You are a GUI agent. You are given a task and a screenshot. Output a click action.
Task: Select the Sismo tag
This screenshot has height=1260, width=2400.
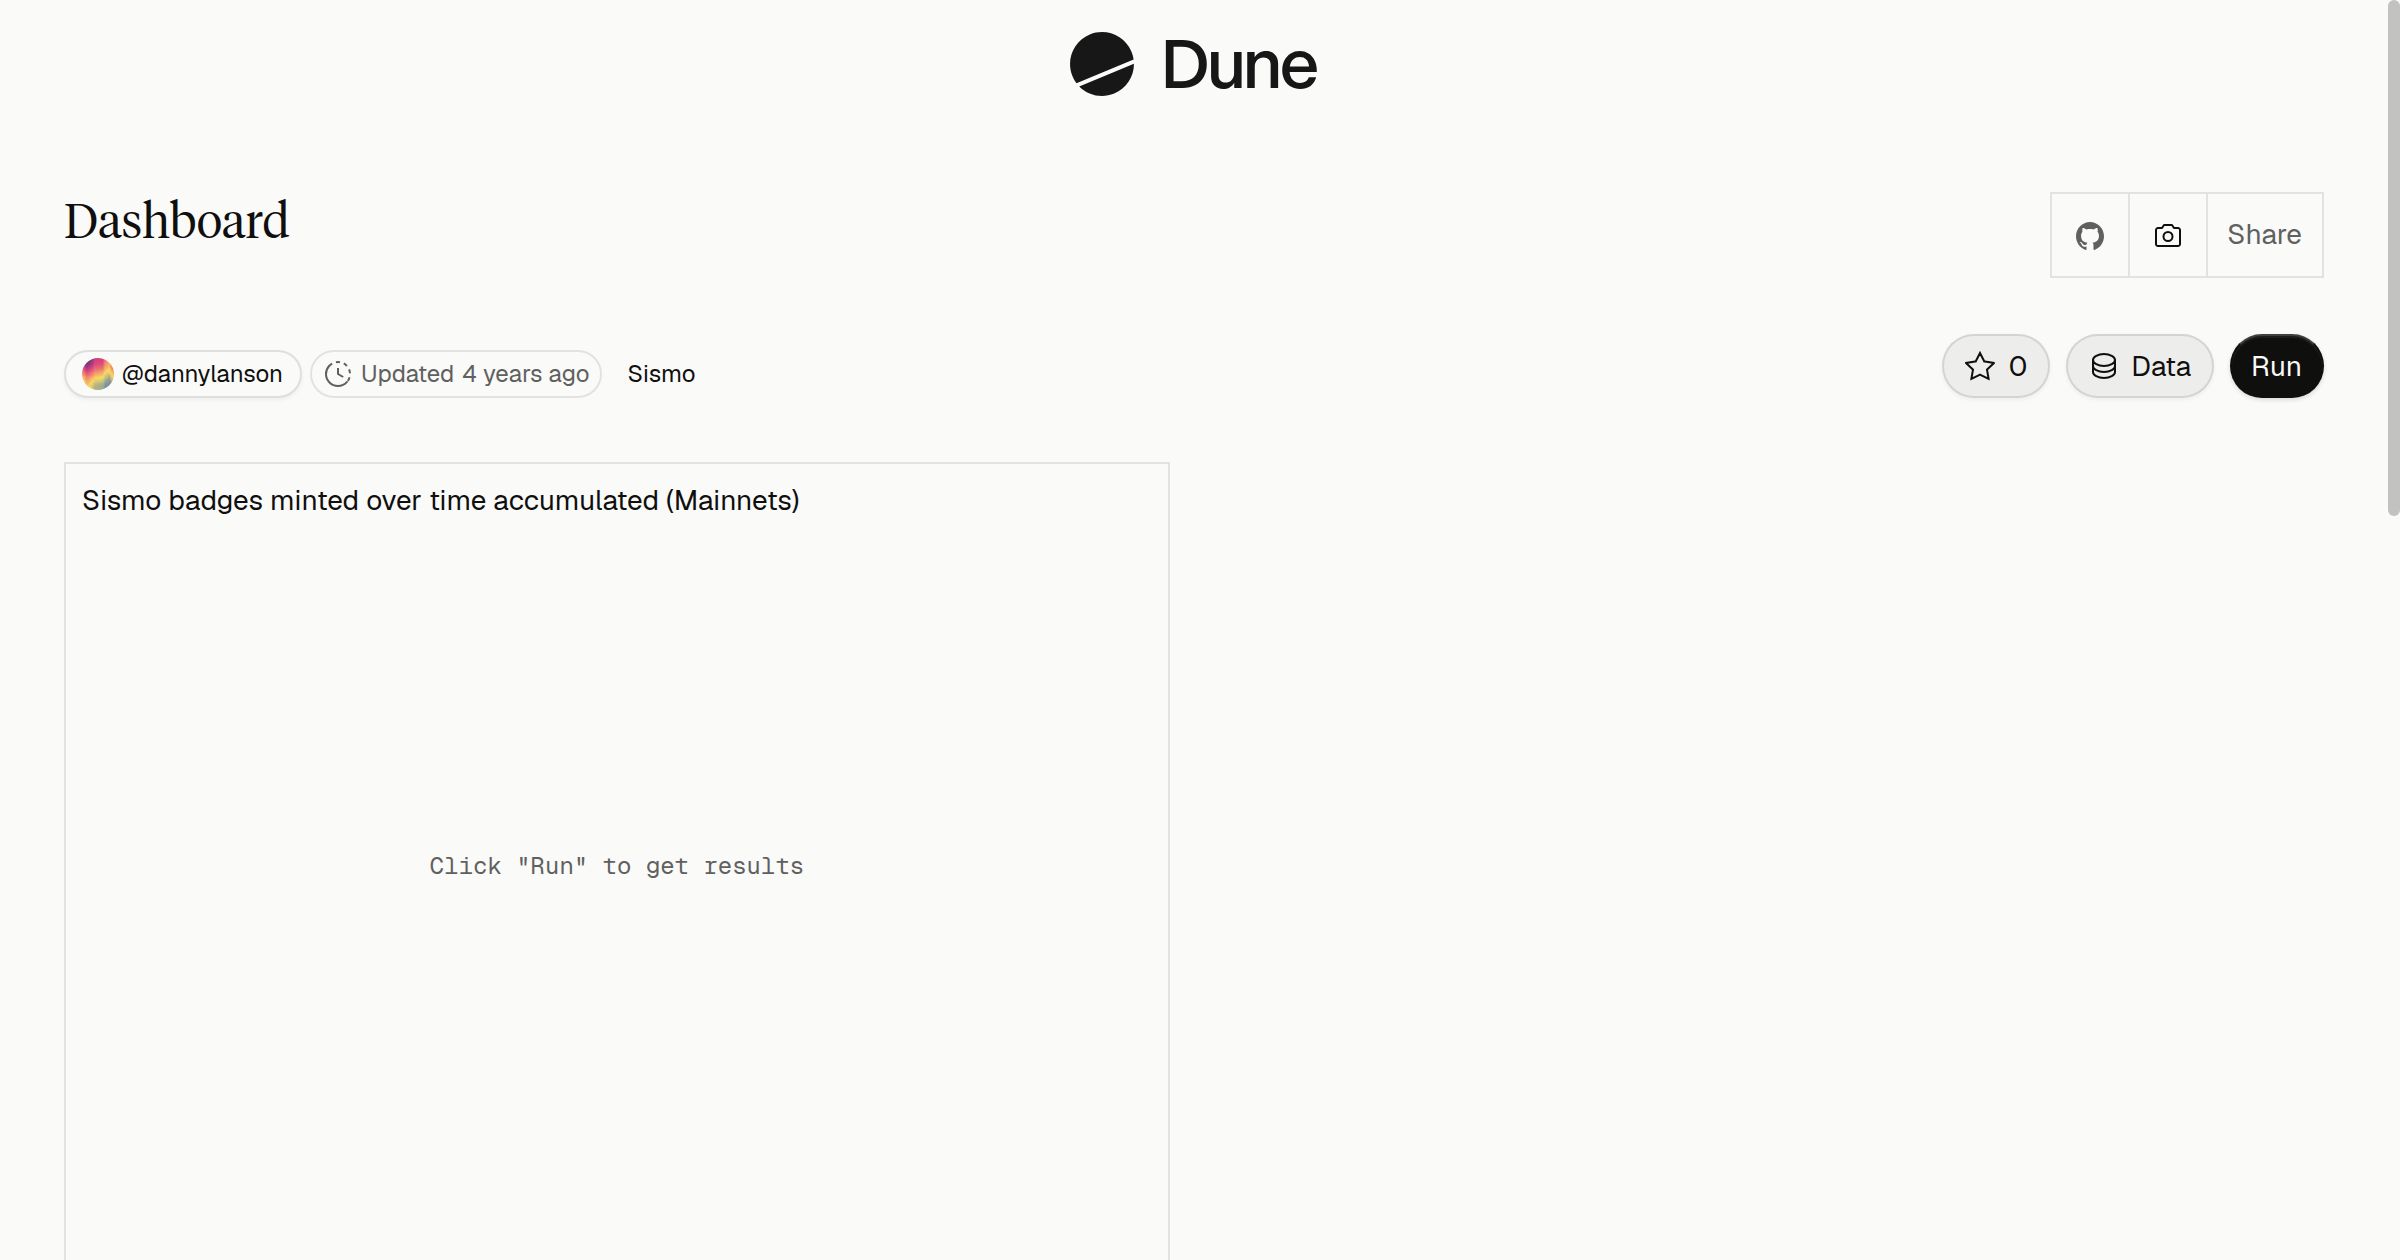tap(661, 374)
